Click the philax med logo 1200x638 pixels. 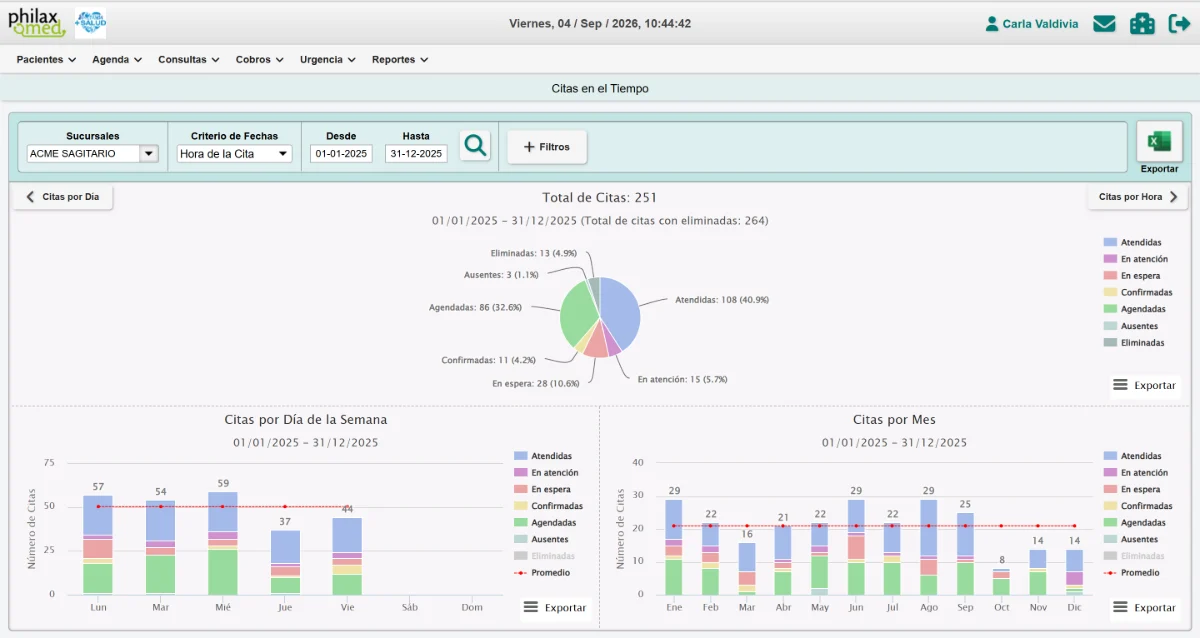37,23
